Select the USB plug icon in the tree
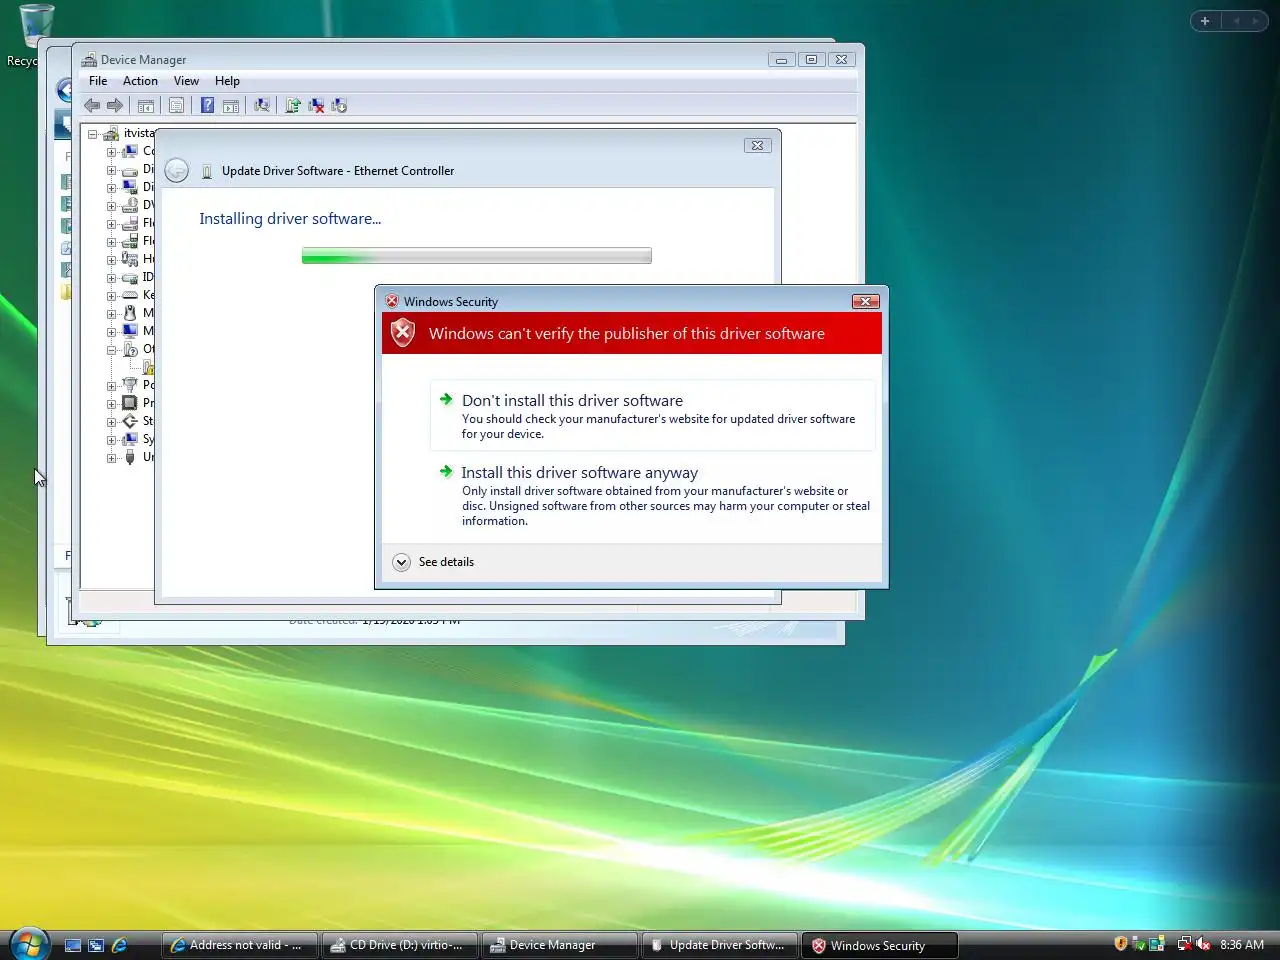Screen dimensions: 1280x960 point(130,457)
